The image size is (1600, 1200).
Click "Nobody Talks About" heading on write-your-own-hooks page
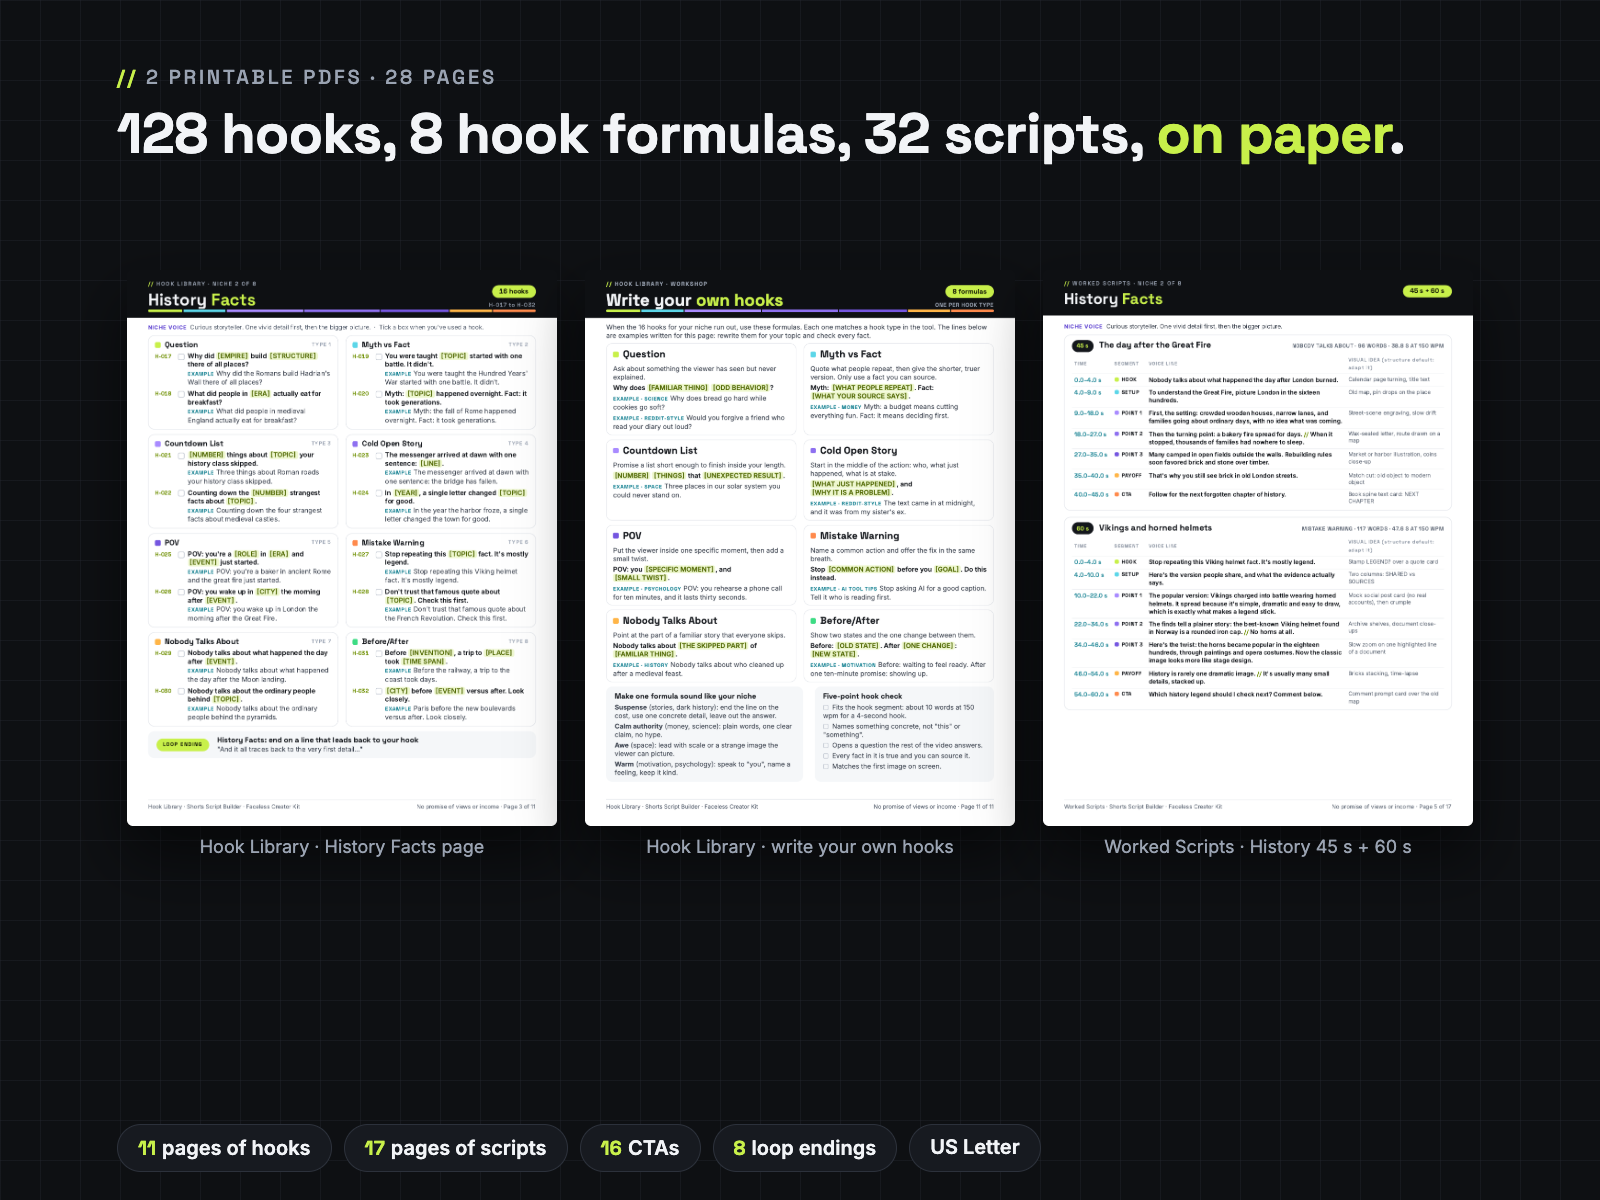point(670,621)
